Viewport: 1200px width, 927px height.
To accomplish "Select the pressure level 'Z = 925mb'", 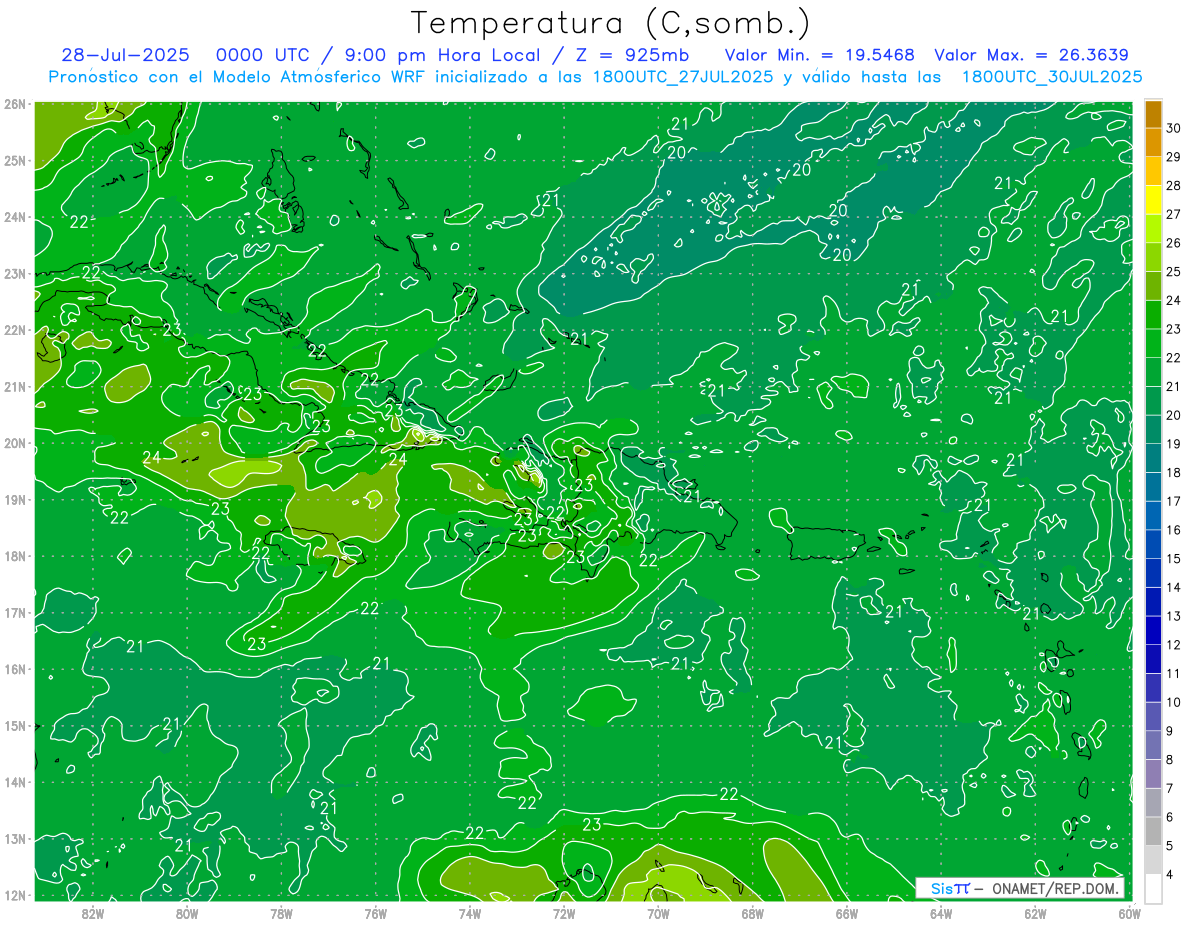I will (x=627, y=55).
